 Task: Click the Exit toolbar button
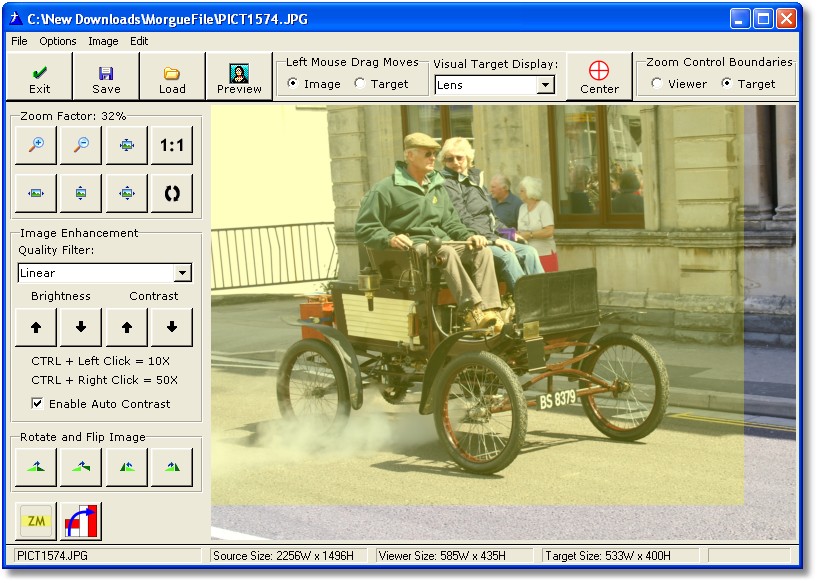coord(39,77)
